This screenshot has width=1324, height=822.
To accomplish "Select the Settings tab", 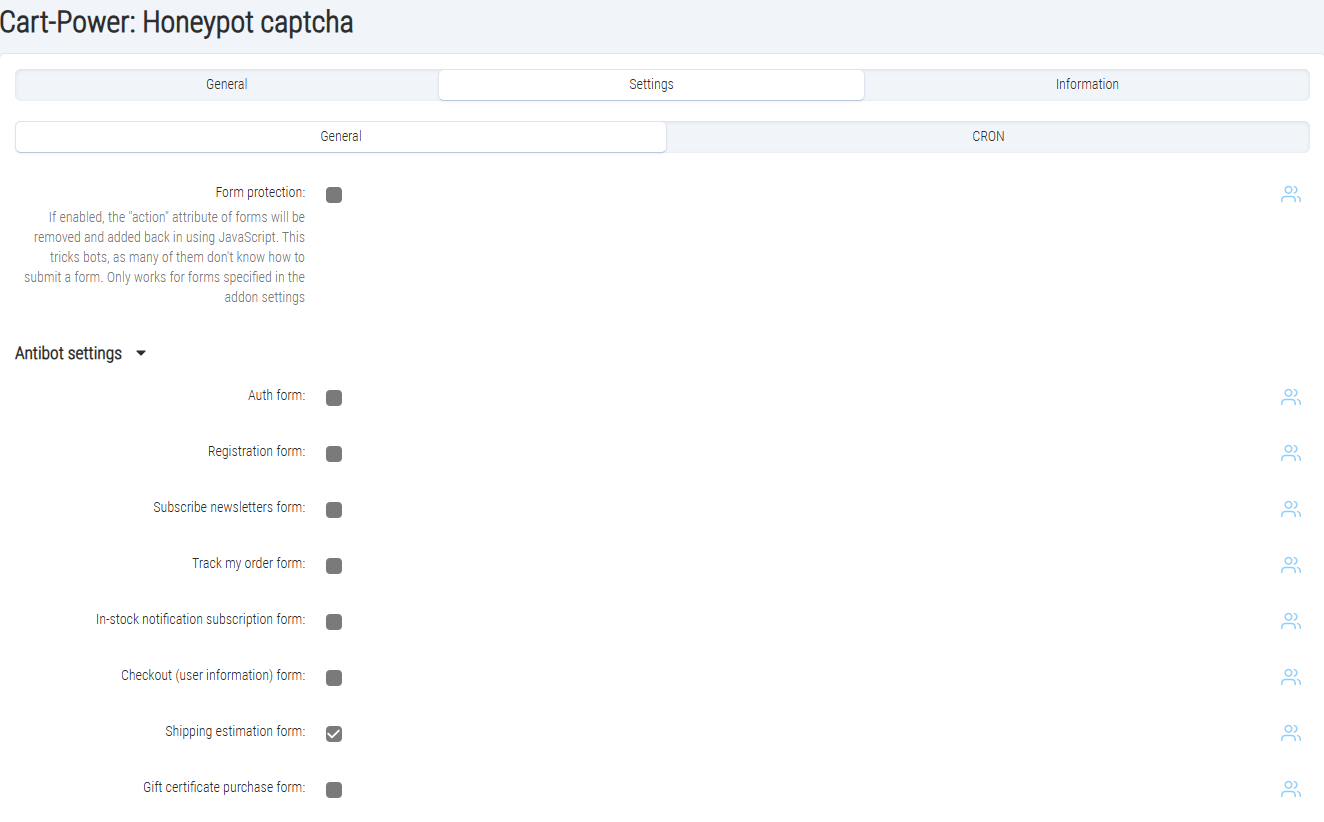I will click(x=651, y=84).
